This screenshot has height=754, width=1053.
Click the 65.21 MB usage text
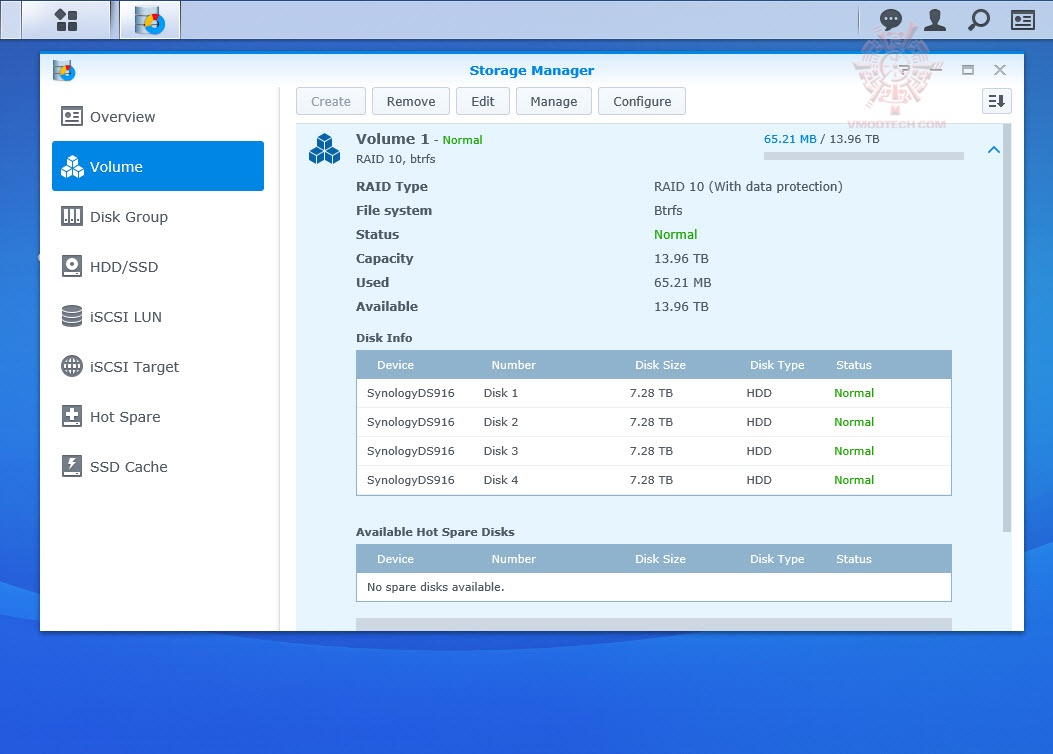pyautogui.click(x=790, y=139)
